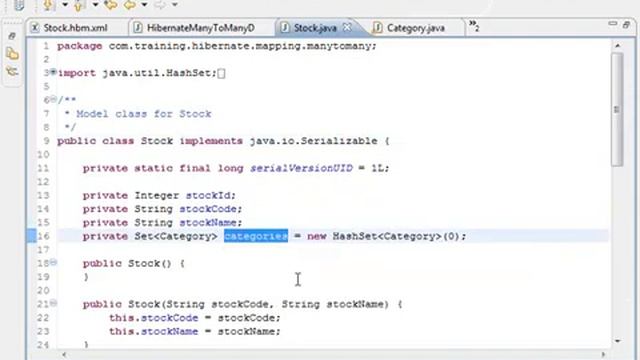Click 'this.stockCode' on line 22
This screenshot has width=640, height=360.
coord(153,318)
